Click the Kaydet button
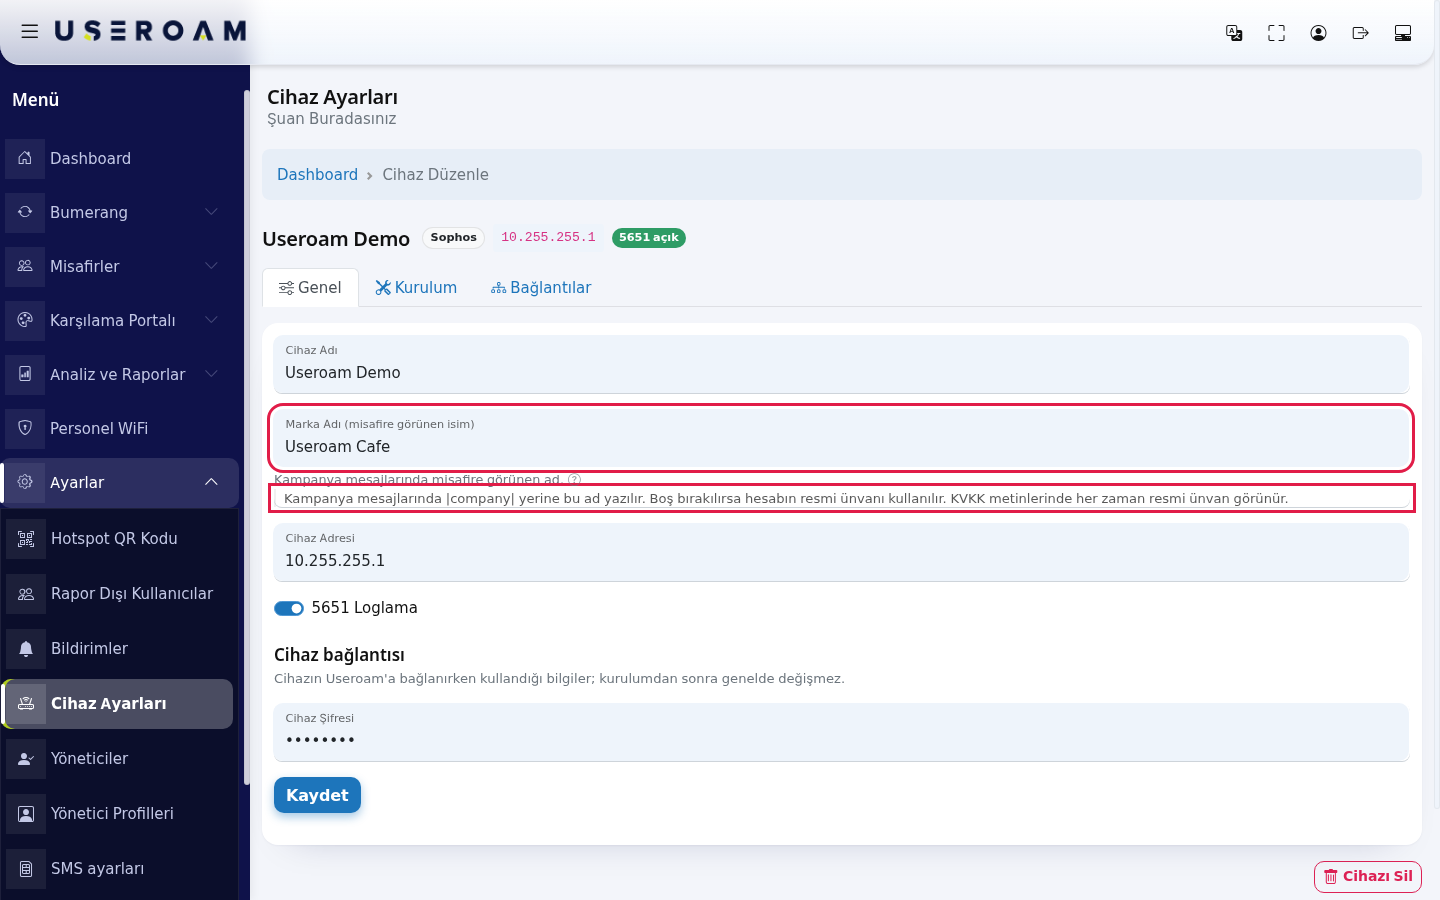The height and width of the screenshot is (900, 1440). tap(317, 795)
